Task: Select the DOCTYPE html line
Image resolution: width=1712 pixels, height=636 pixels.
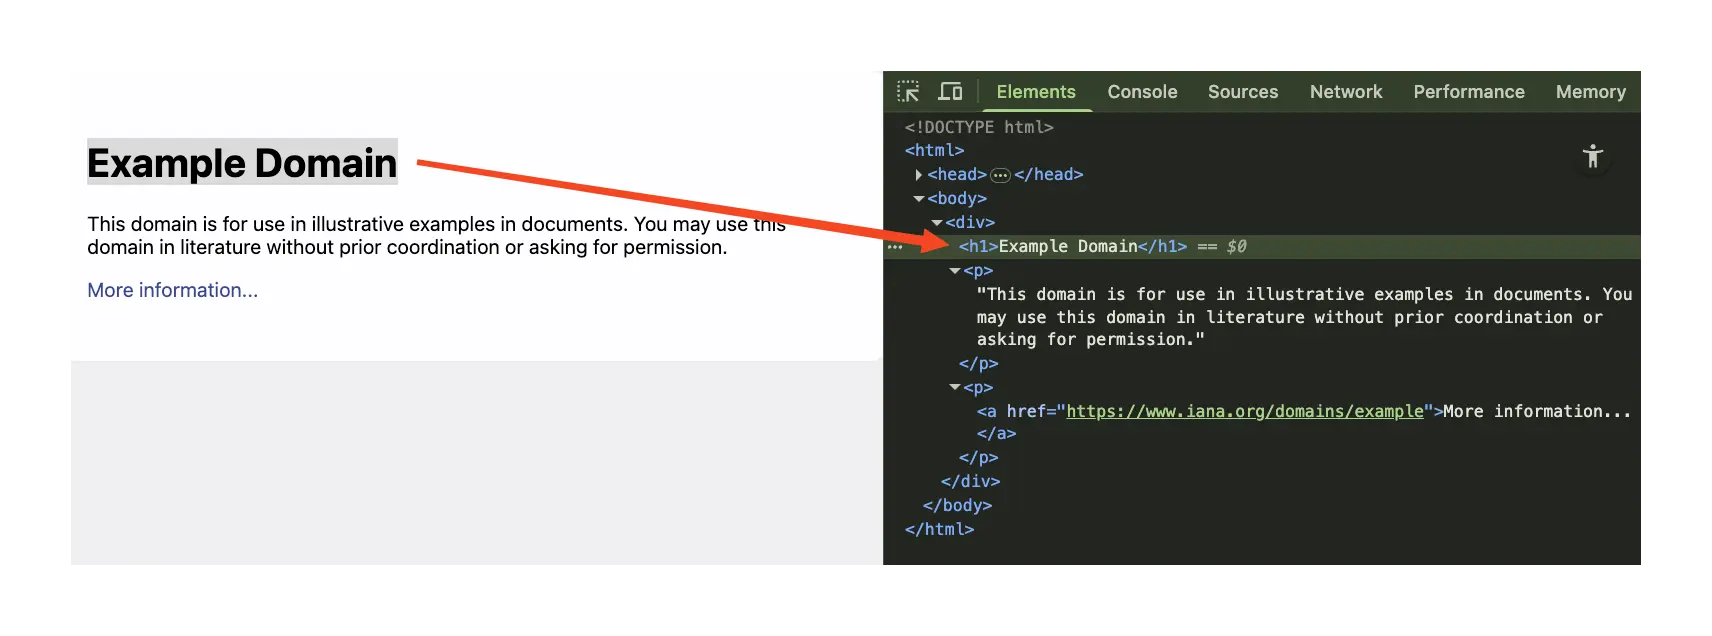Action: (979, 127)
